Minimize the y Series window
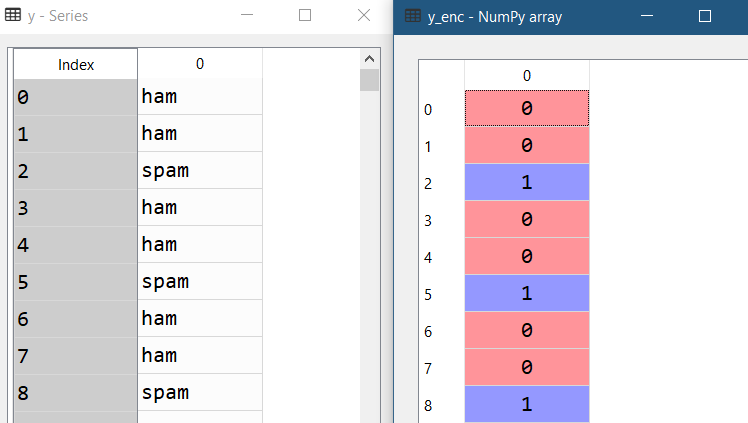Image resolution: width=748 pixels, height=423 pixels. pyautogui.click(x=247, y=15)
